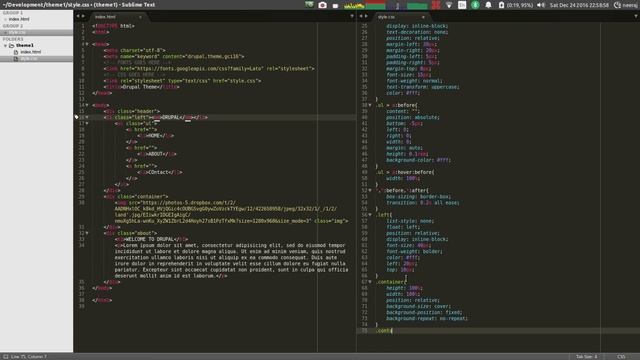The height and width of the screenshot is (360, 640).
Task: Click the font-weight: bolder line in .left
Action: pyautogui.click(x=414, y=251)
